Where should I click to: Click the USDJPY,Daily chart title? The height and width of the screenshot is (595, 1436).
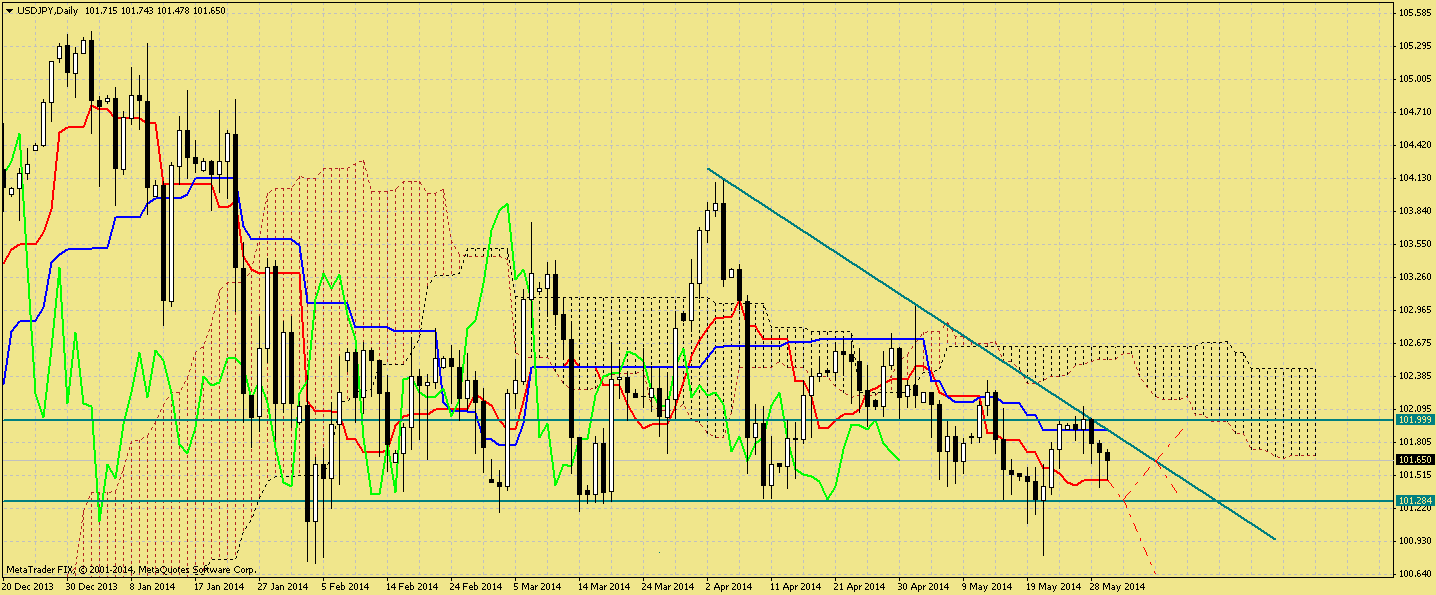(x=49, y=9)
